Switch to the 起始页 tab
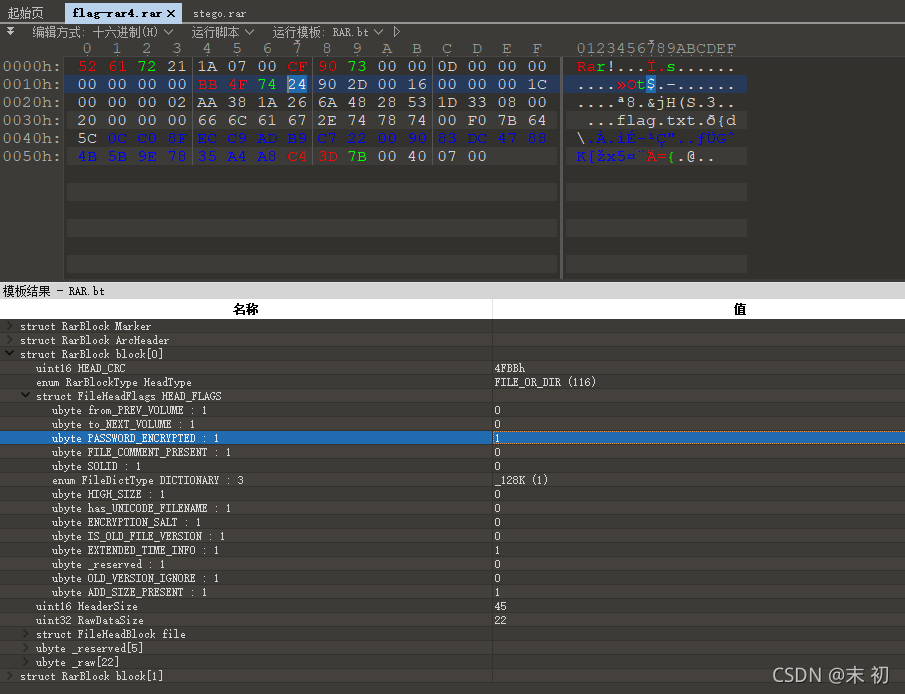The width and height of the screenshot is (905, 694). click(25, 13)
